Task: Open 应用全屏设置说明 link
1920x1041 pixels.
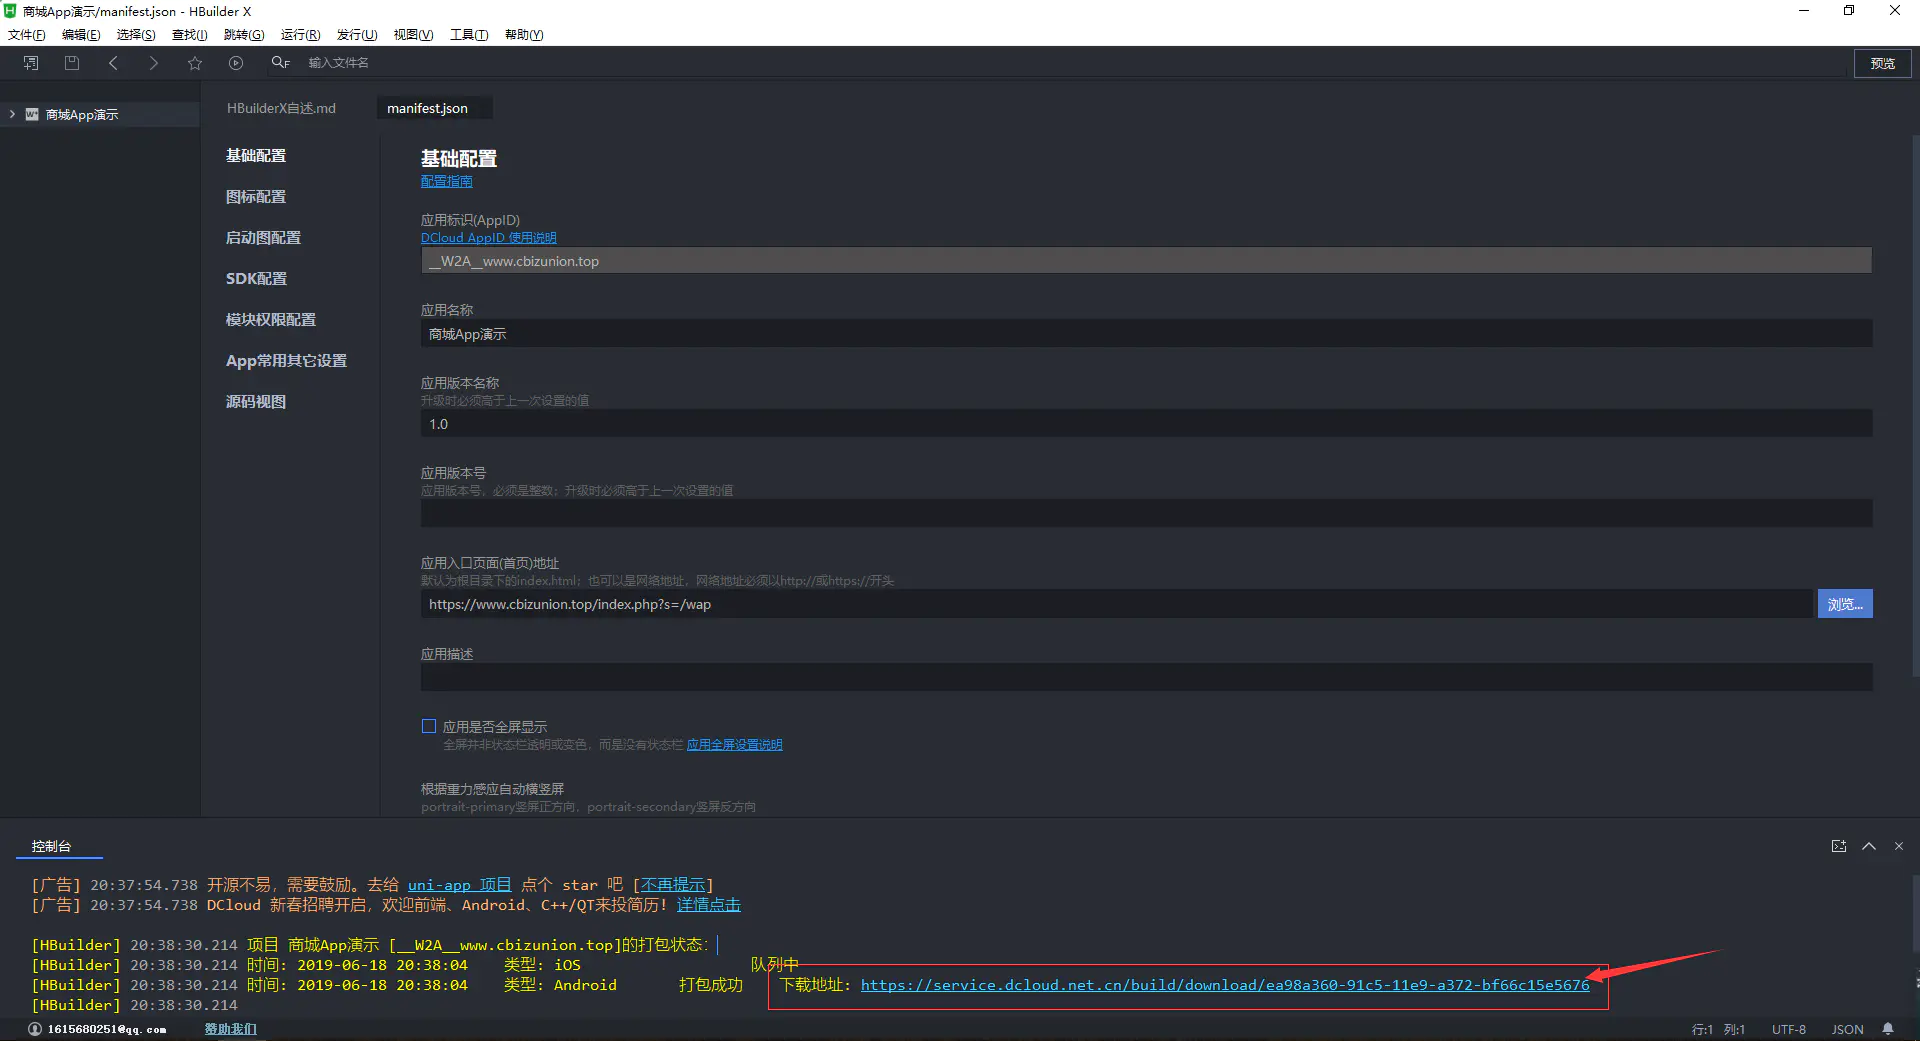Action: [x=735, y=745]
